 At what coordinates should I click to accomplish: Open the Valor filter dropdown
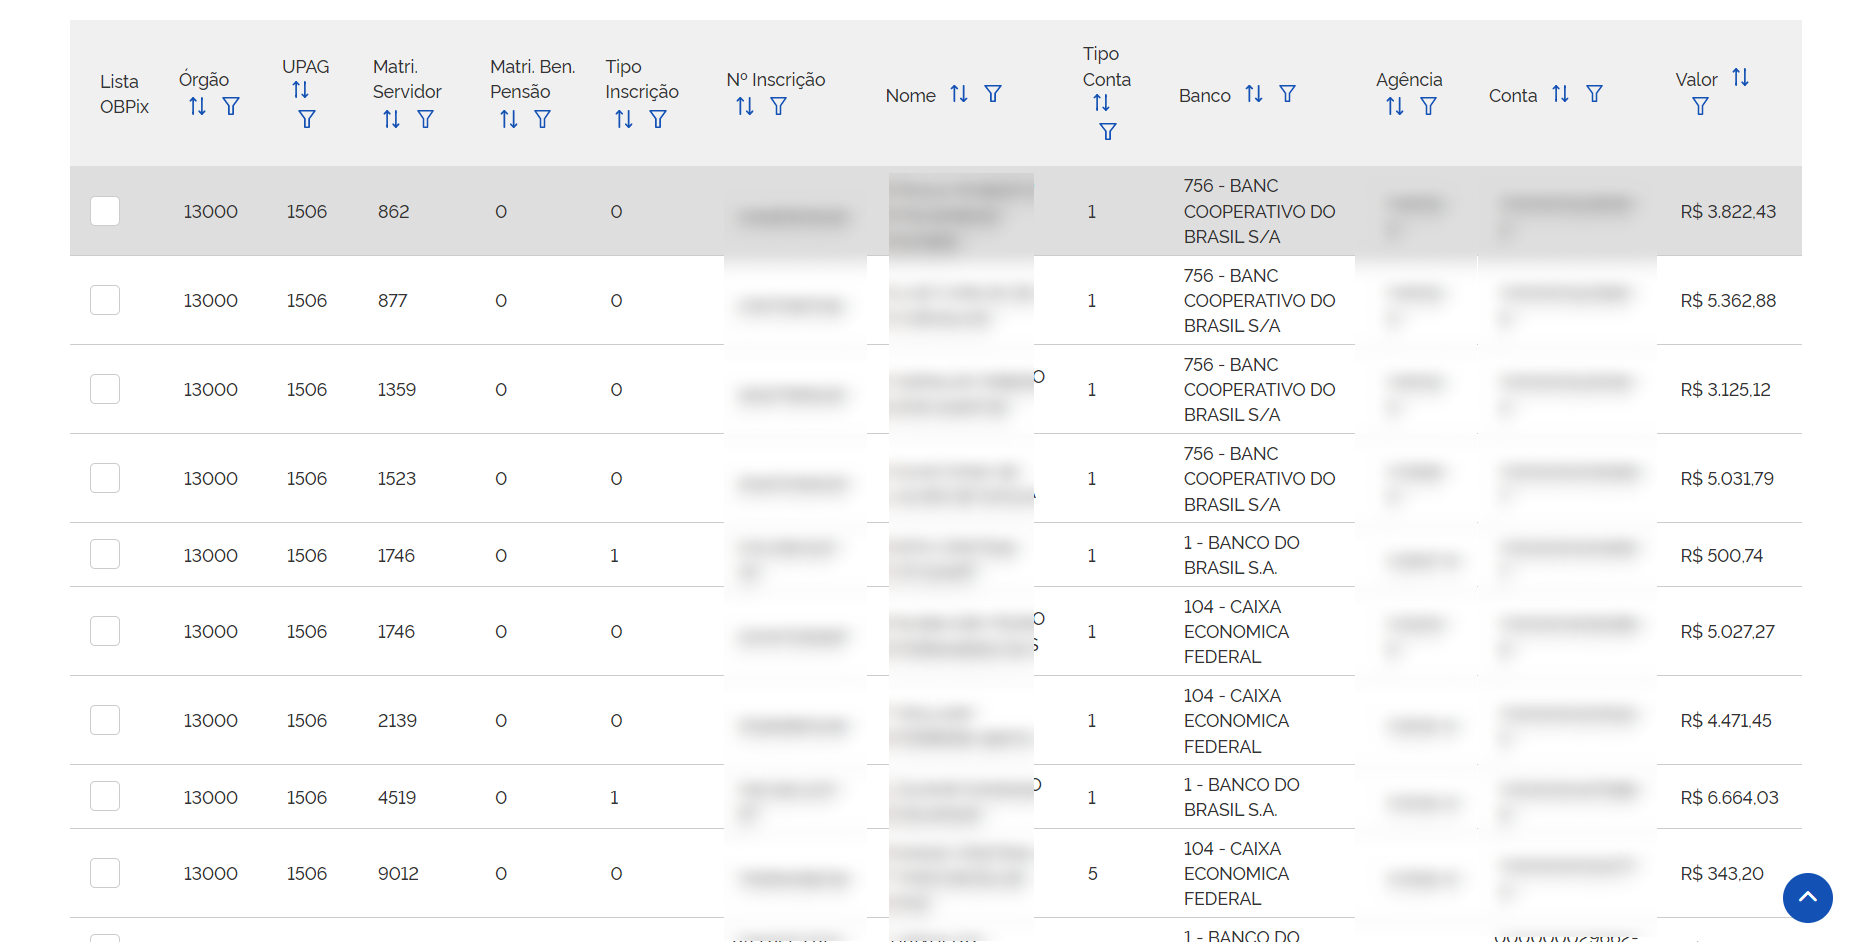coord(1700,106)
